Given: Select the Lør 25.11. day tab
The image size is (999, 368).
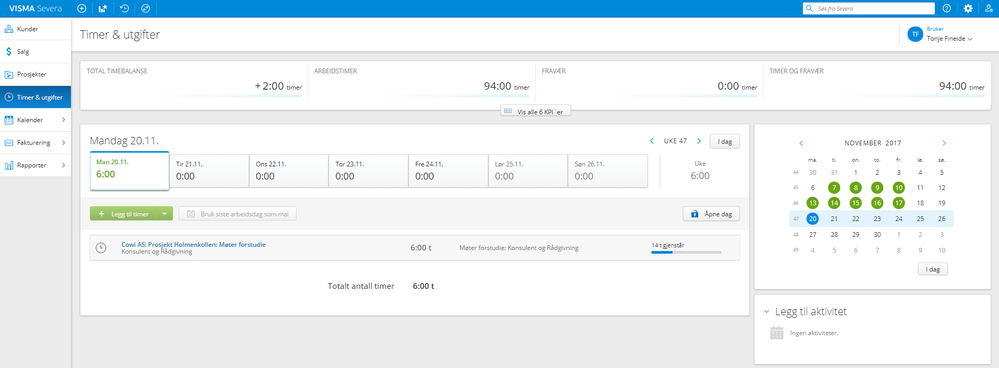Looking at the screenshot, I should (528, 171).
